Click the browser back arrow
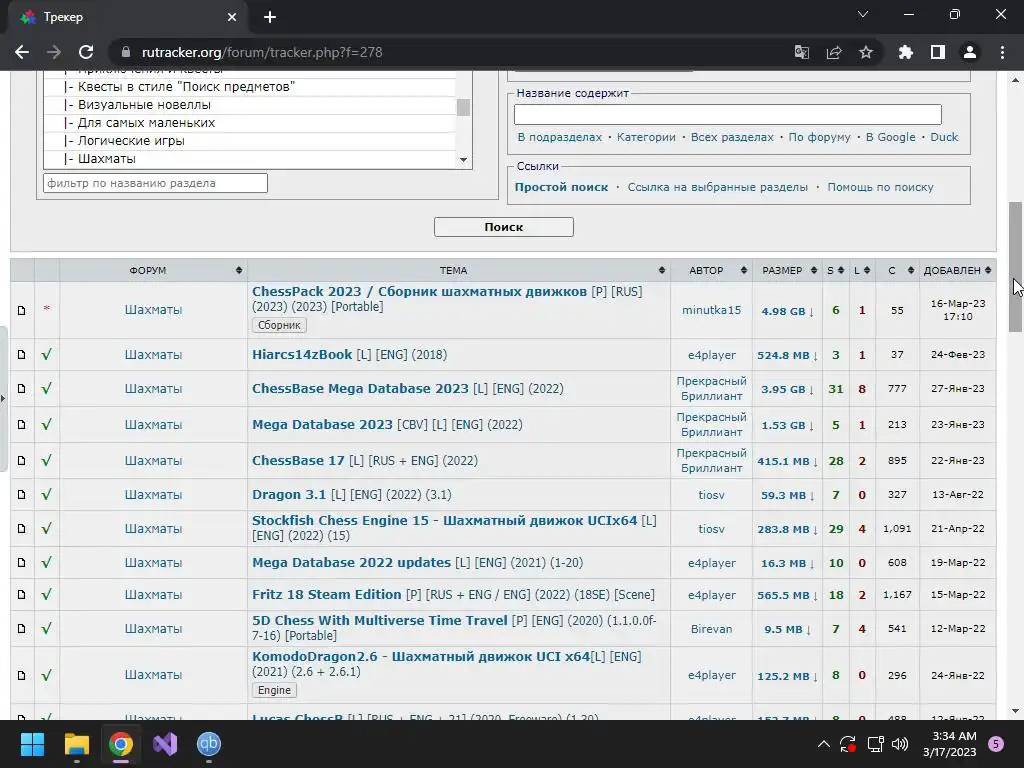Viewport: 1024px width, 768px height. [22, 52]
